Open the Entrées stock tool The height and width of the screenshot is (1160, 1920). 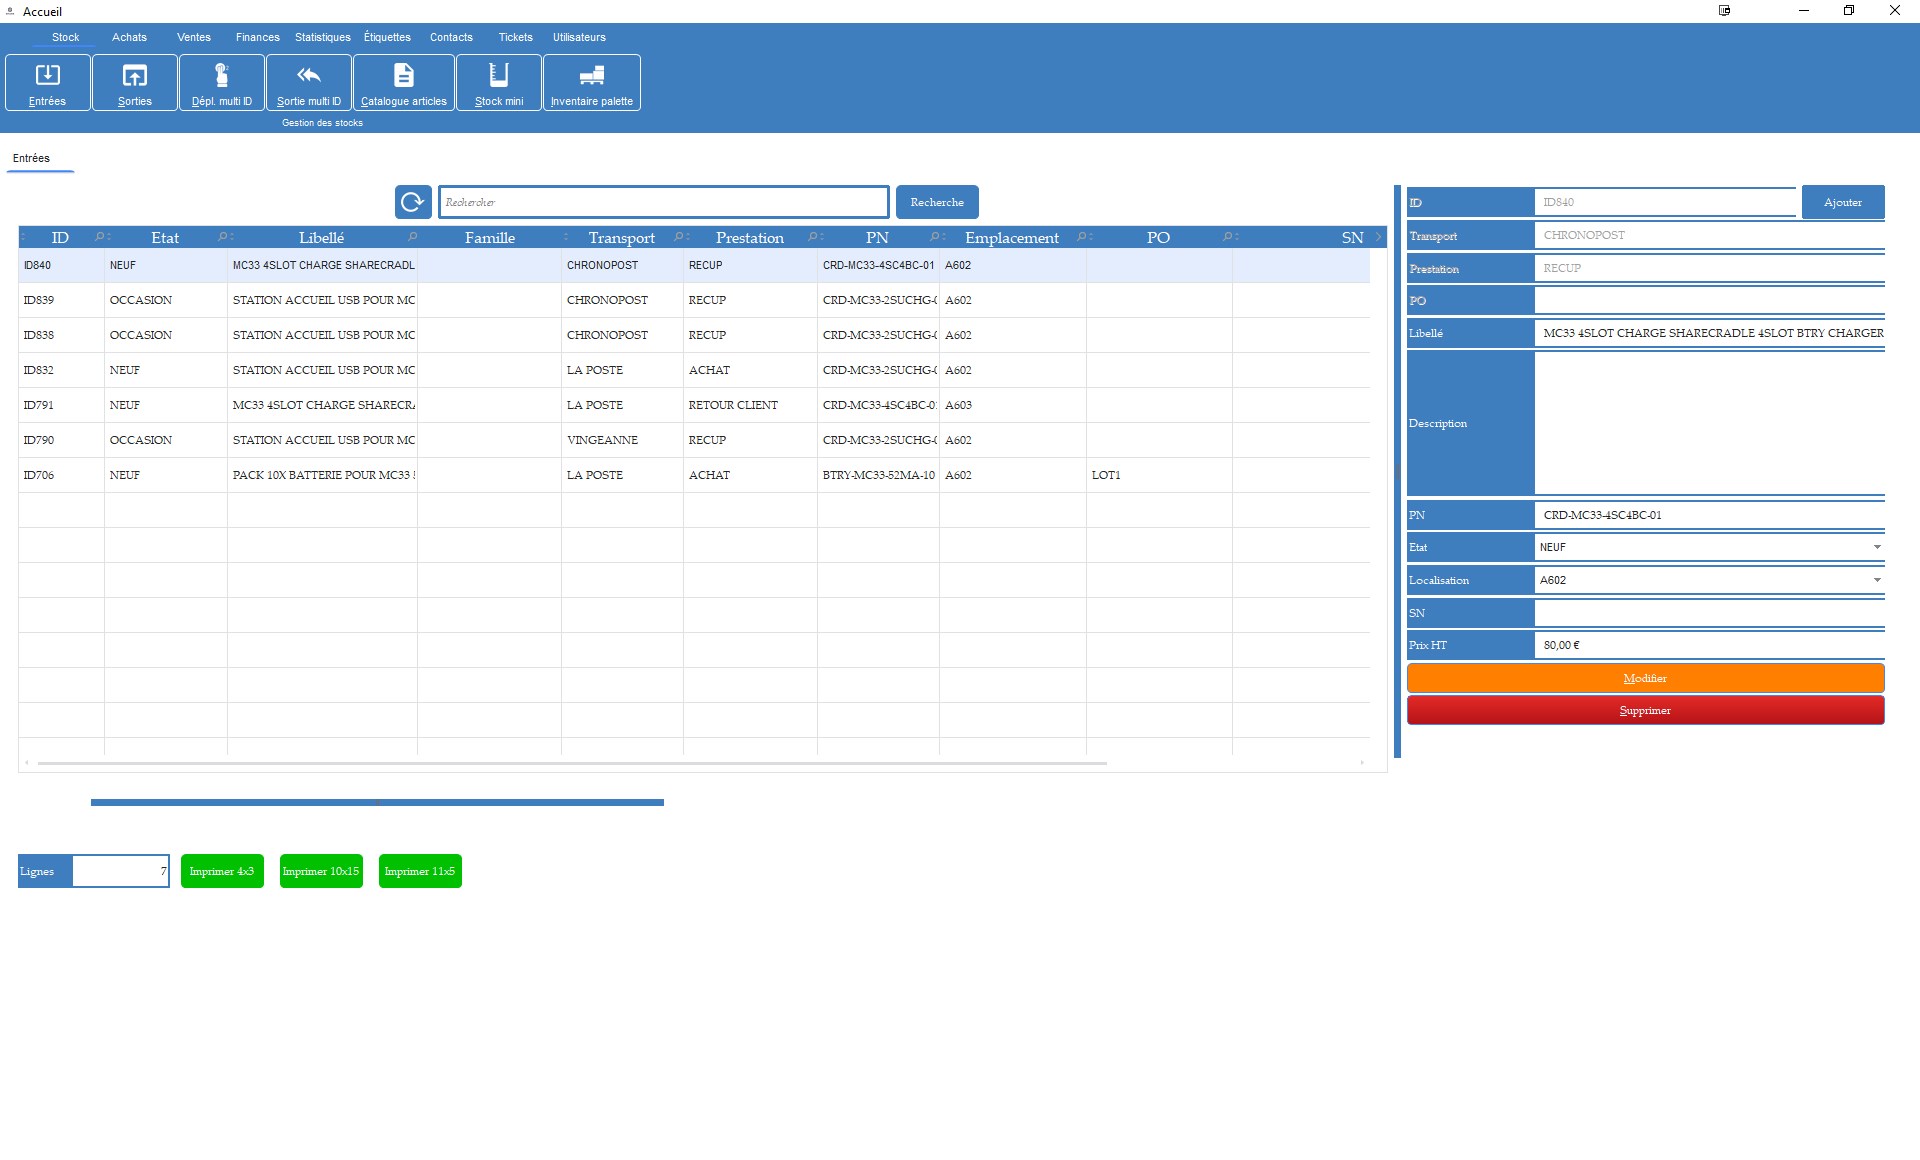click(47, 83)
